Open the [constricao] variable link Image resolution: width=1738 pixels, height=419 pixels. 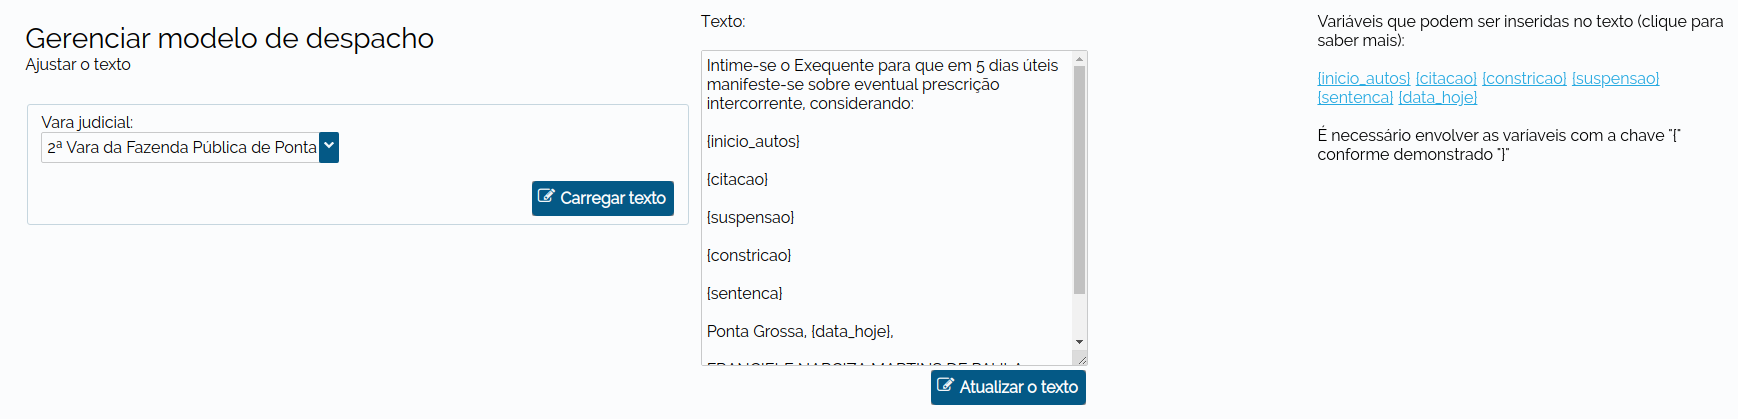(x=1524, y=78)
